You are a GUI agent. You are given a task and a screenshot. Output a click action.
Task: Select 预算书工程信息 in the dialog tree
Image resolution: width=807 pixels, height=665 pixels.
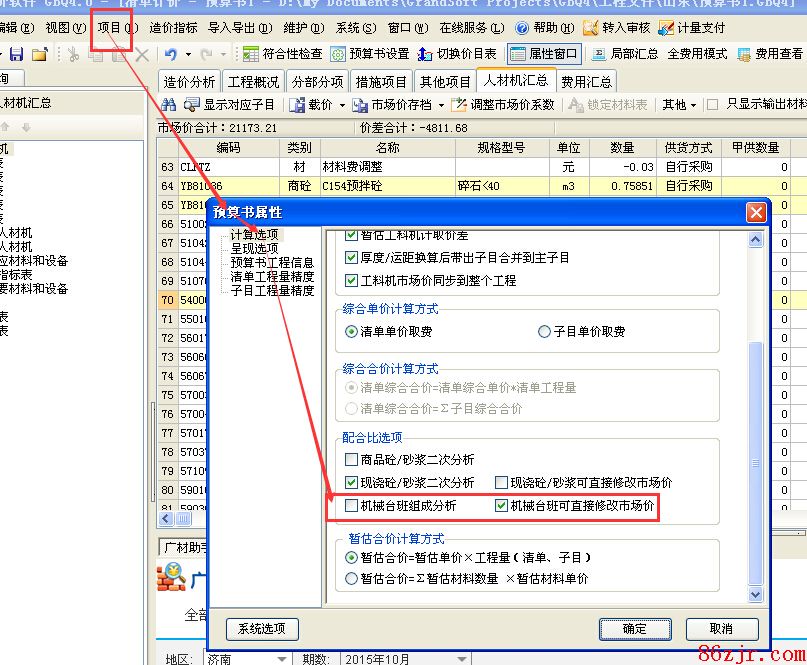(272, 263)
